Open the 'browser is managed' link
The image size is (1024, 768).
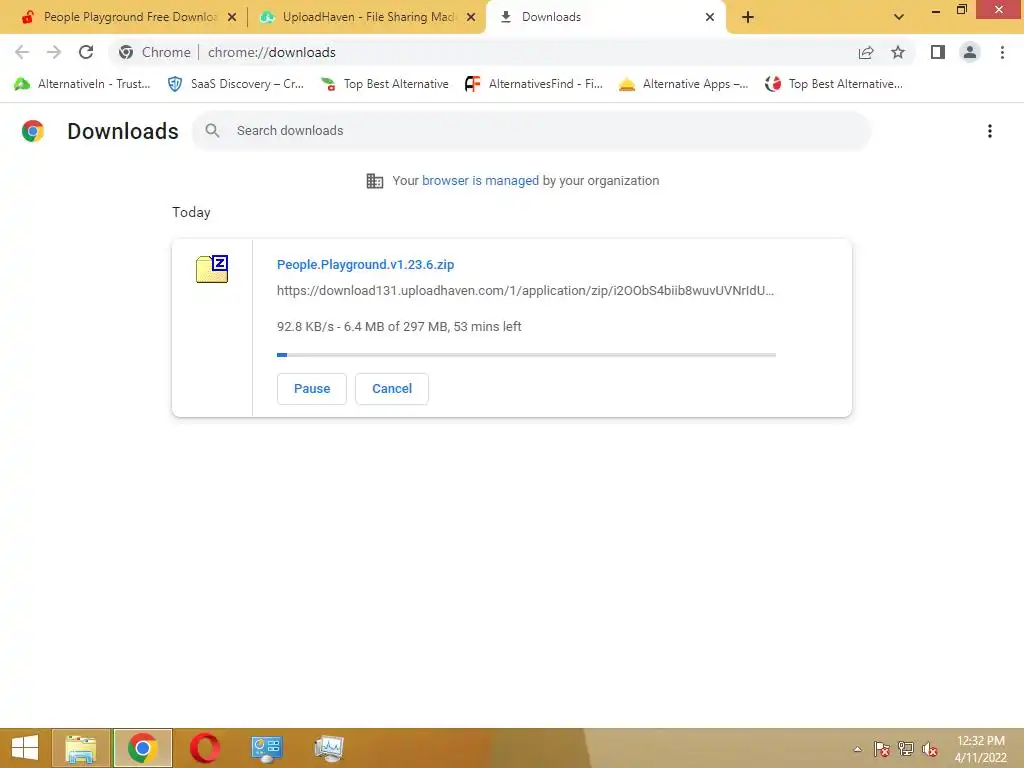click(480, 181)
